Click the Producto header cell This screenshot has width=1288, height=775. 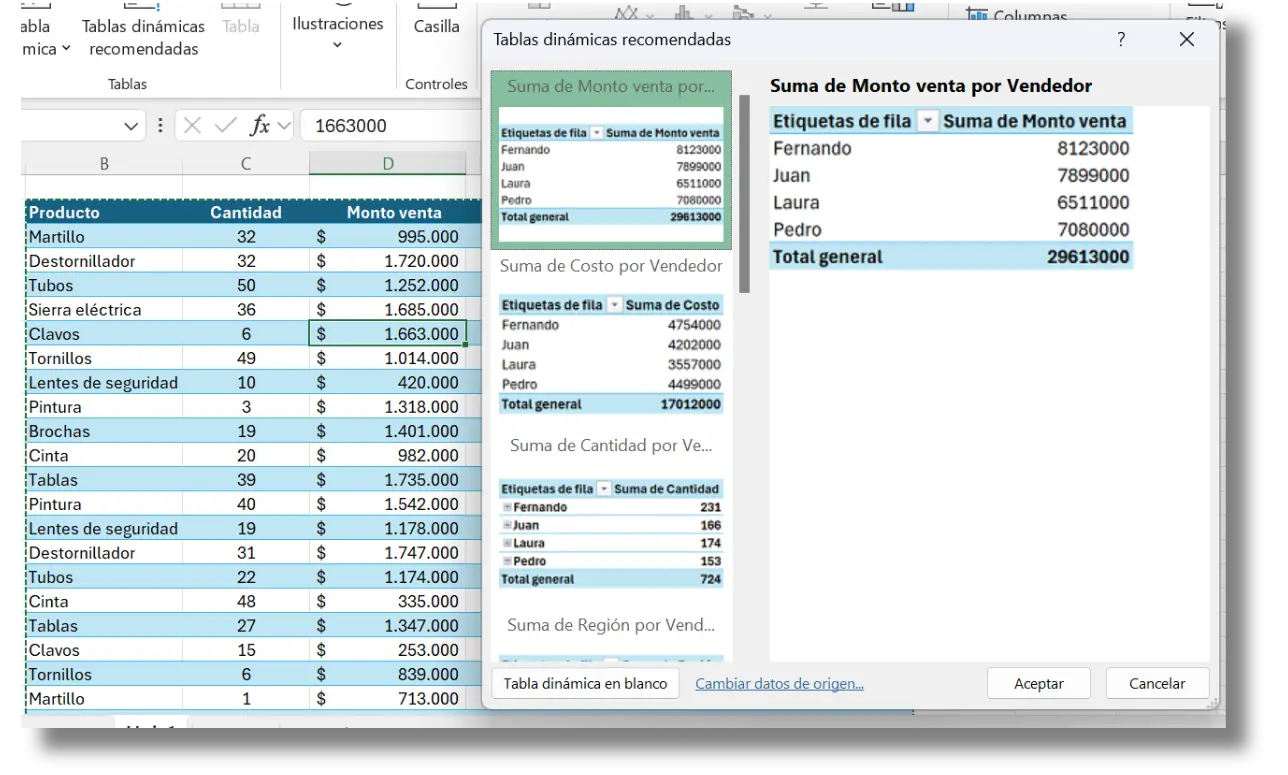[x=104, y=212]
